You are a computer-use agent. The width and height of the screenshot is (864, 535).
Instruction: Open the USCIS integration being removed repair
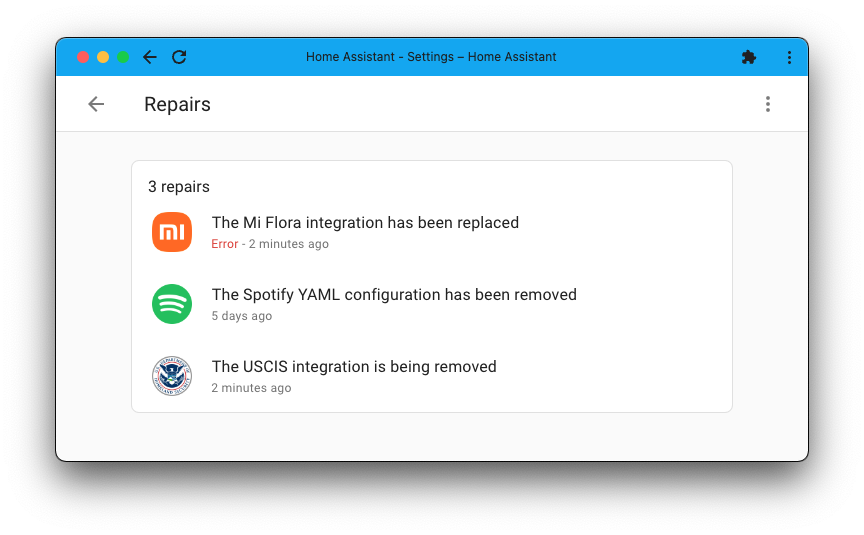(354, 367)
